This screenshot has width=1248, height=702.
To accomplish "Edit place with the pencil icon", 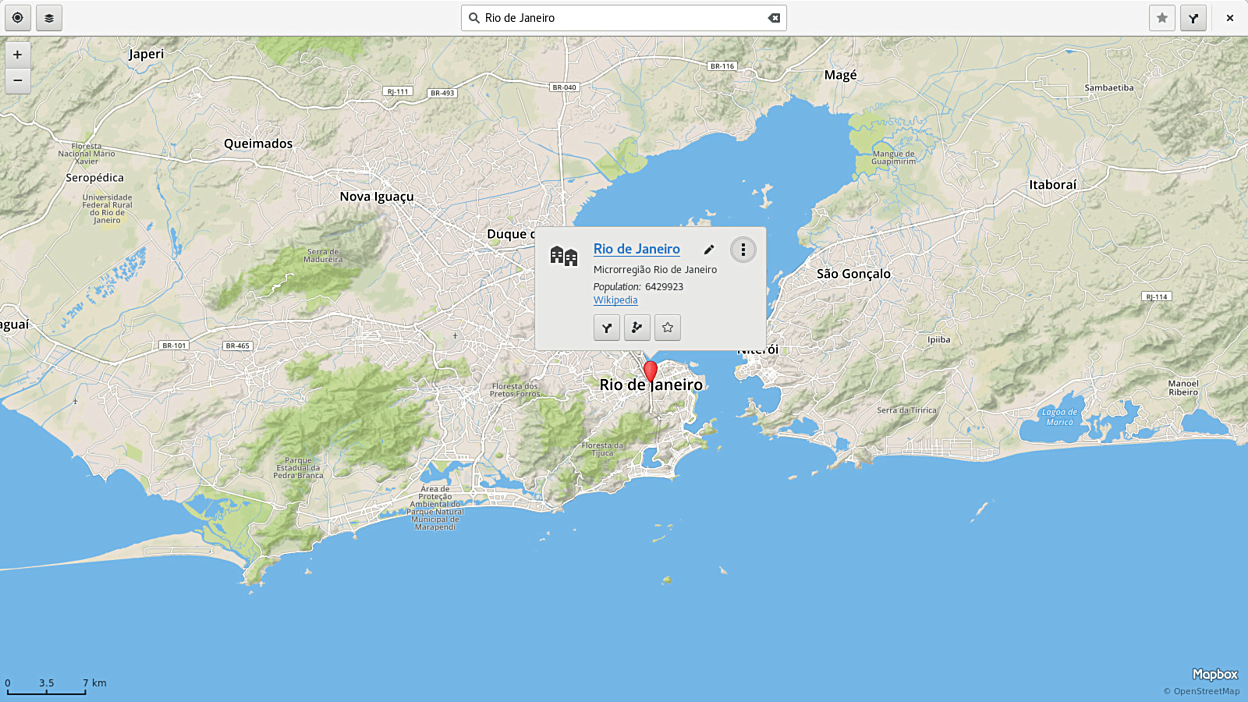I will coord(709,250).
